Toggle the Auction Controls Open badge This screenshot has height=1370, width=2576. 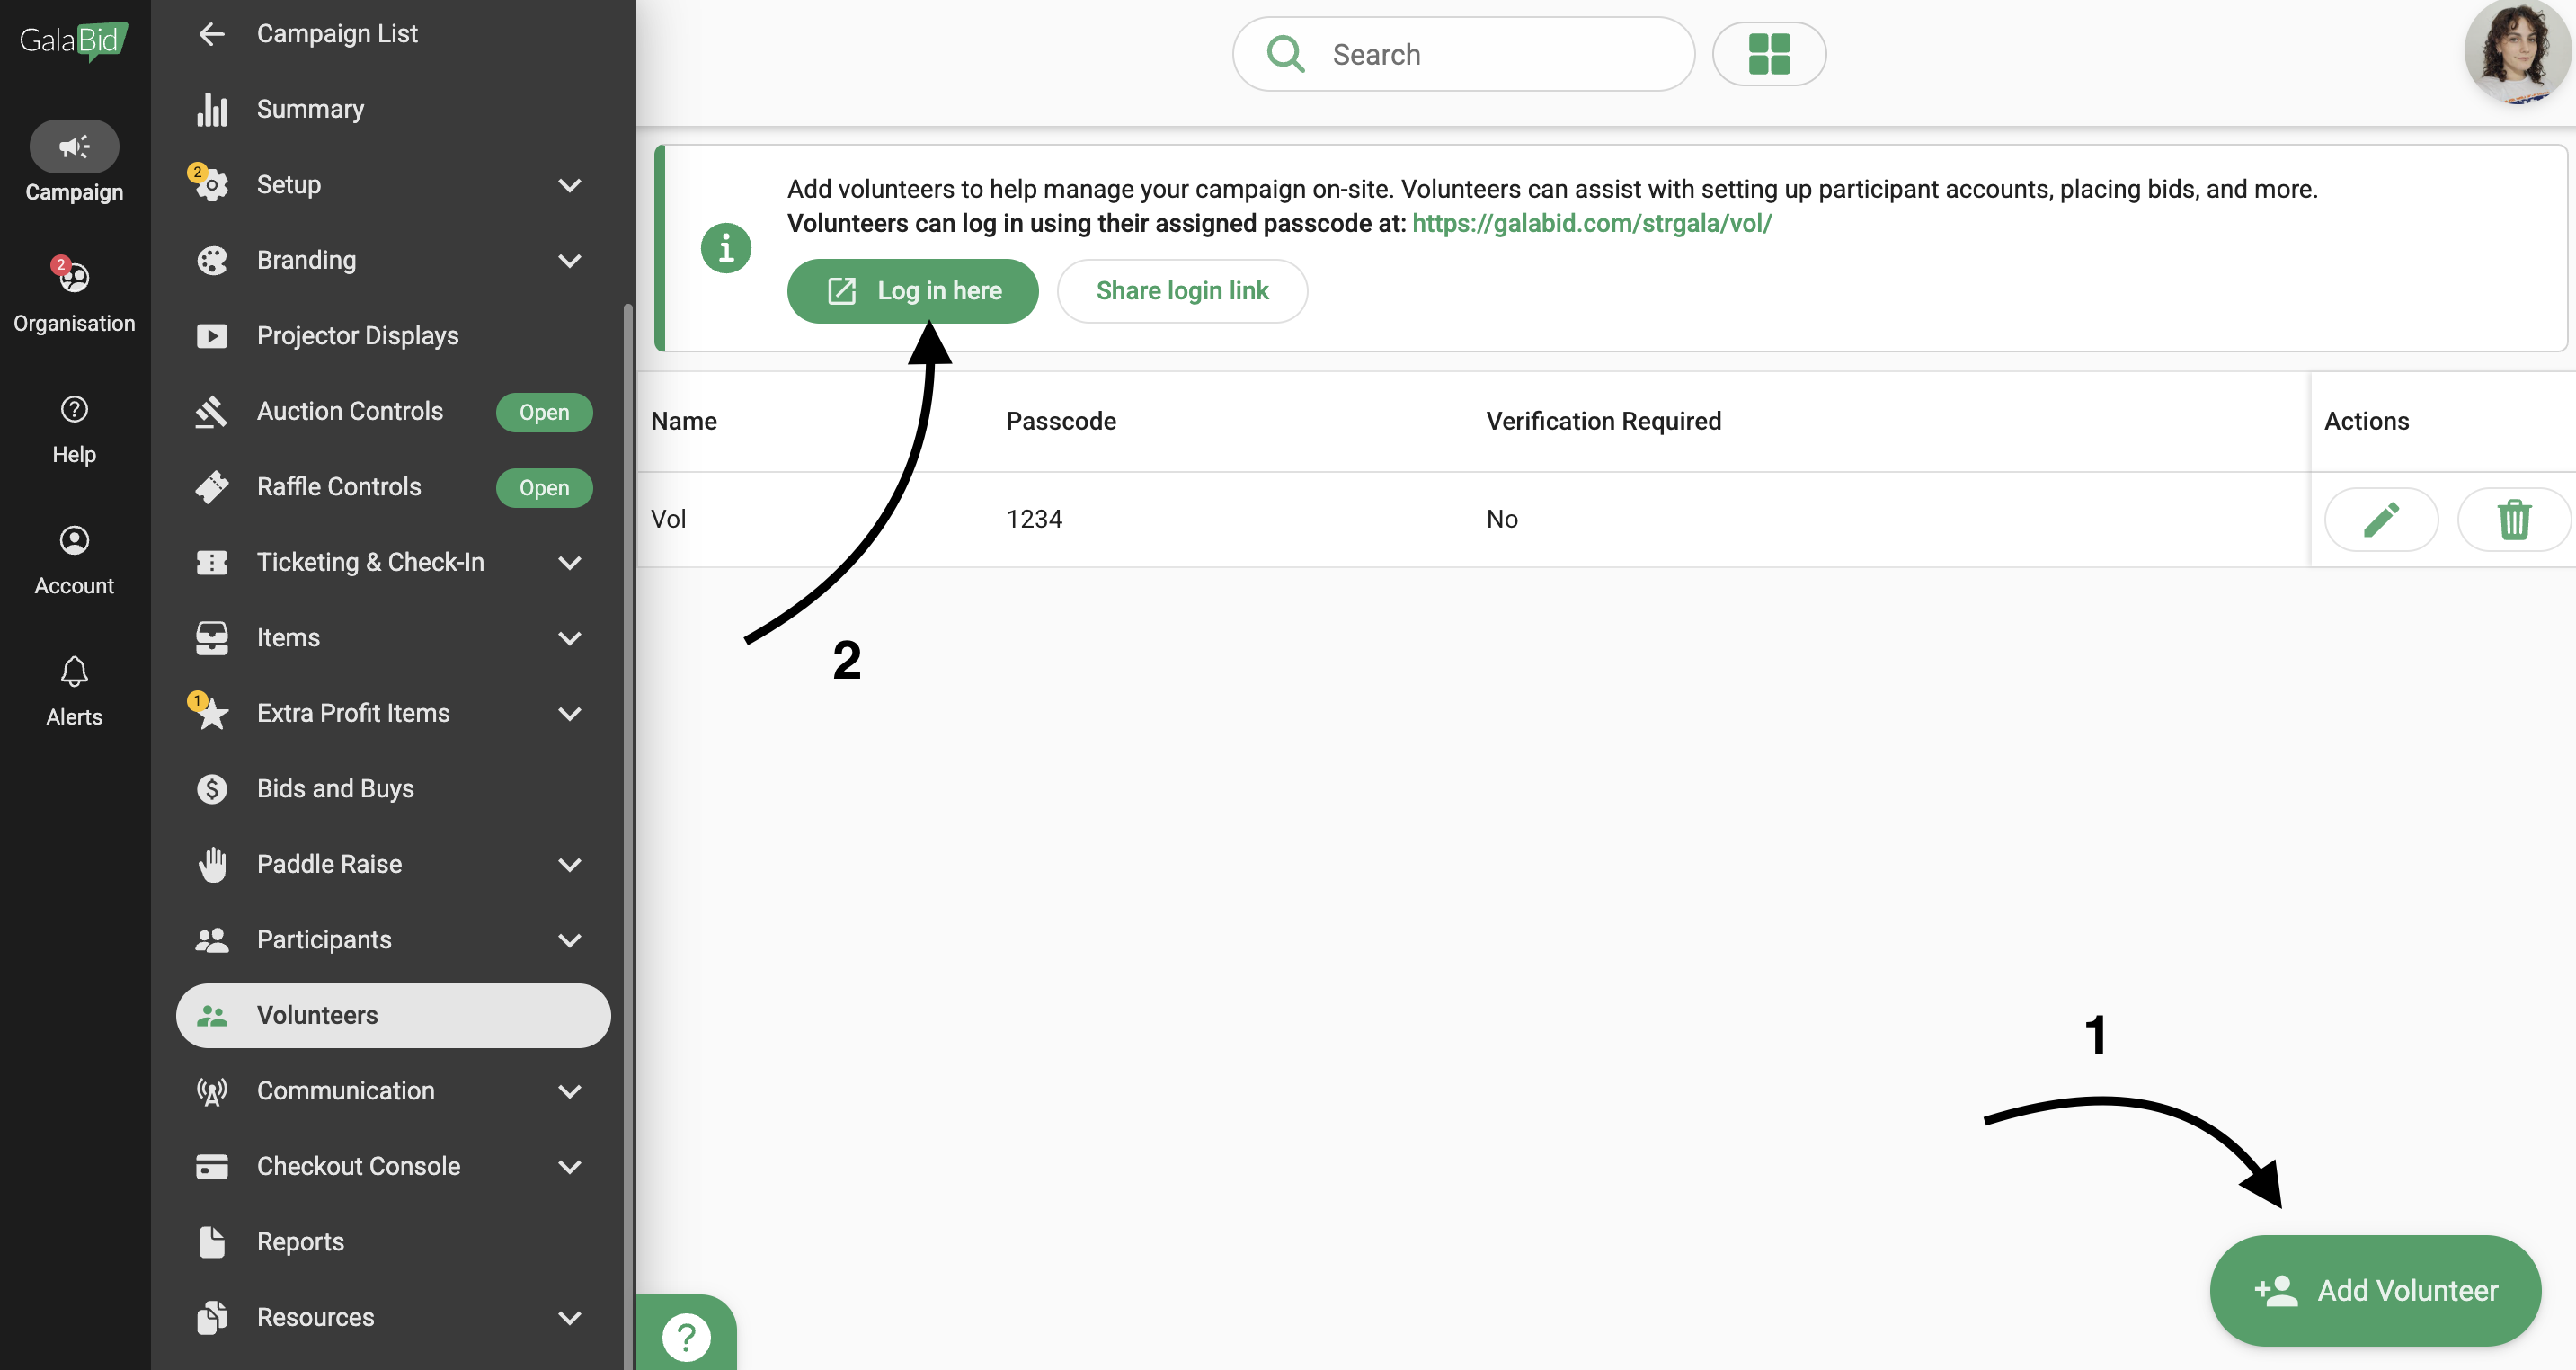tap(543, 412)
